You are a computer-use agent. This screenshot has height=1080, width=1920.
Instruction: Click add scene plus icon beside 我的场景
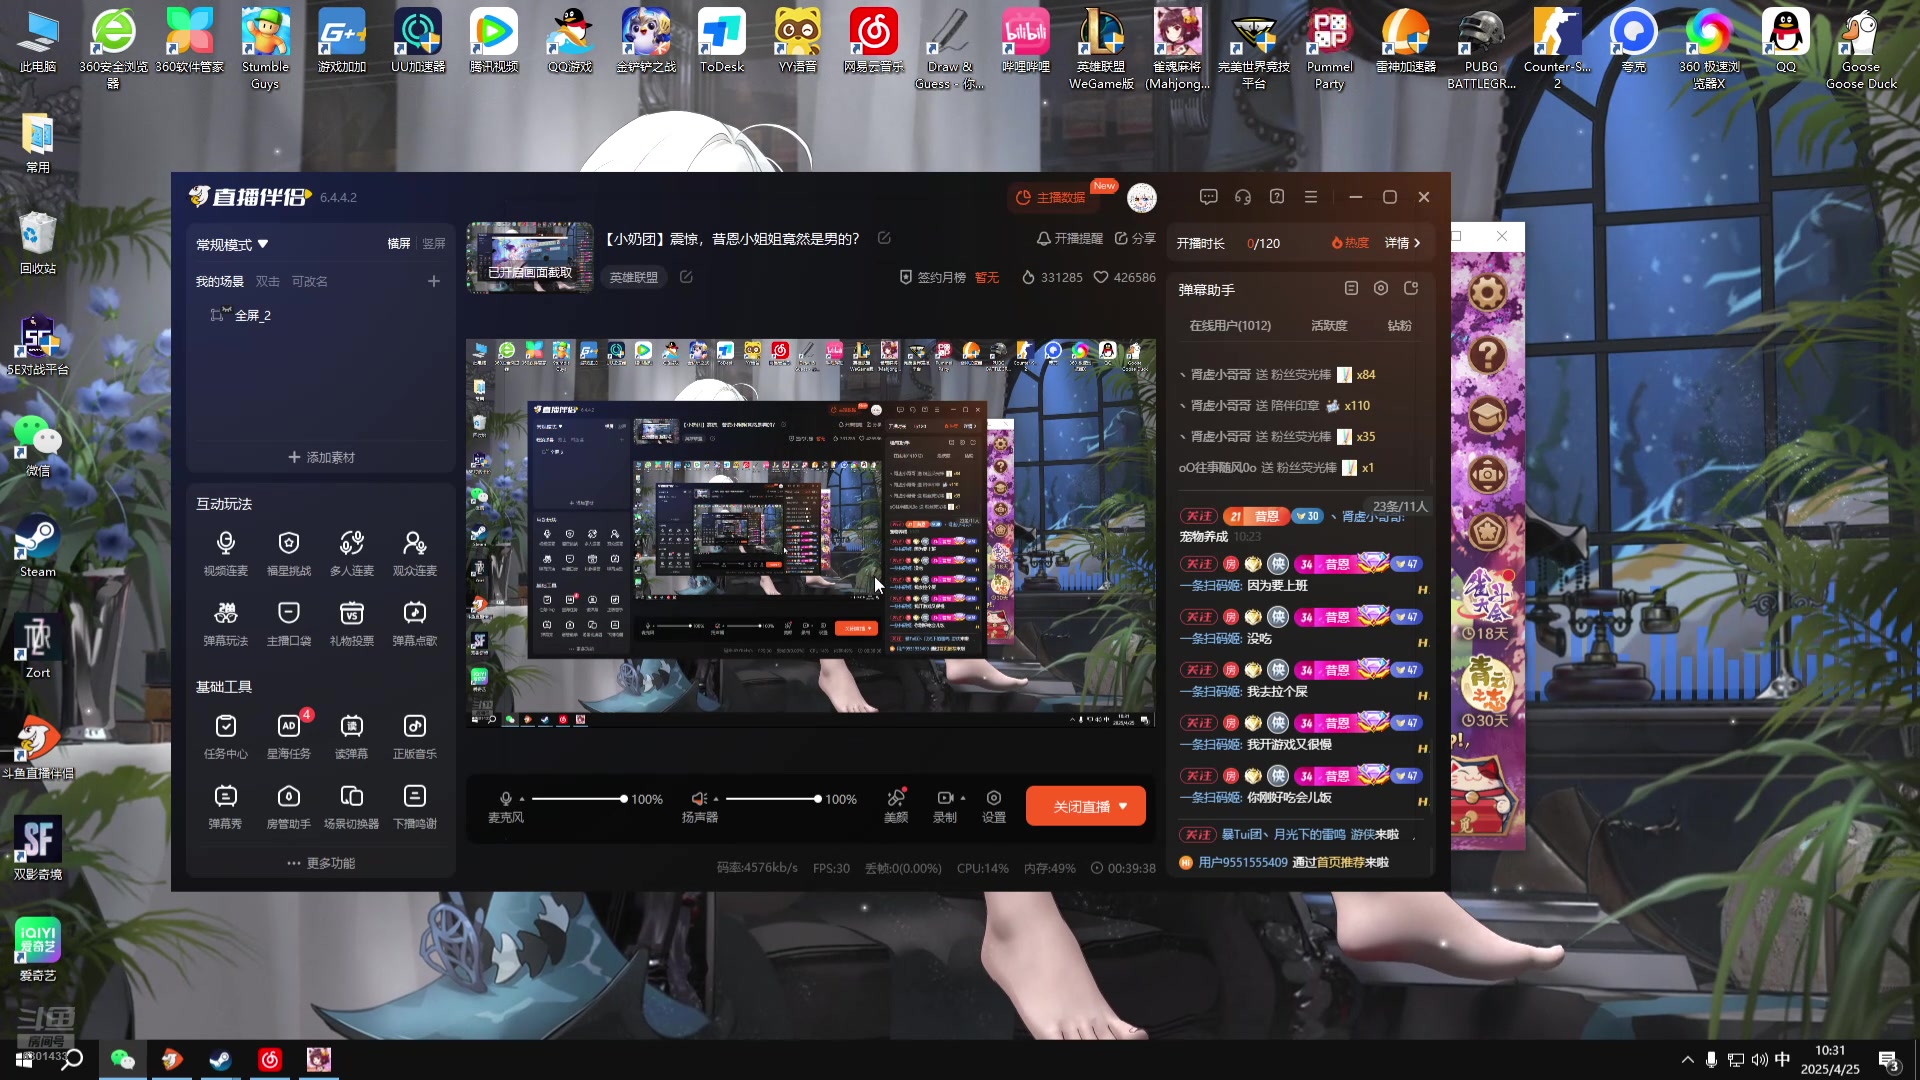434,282
